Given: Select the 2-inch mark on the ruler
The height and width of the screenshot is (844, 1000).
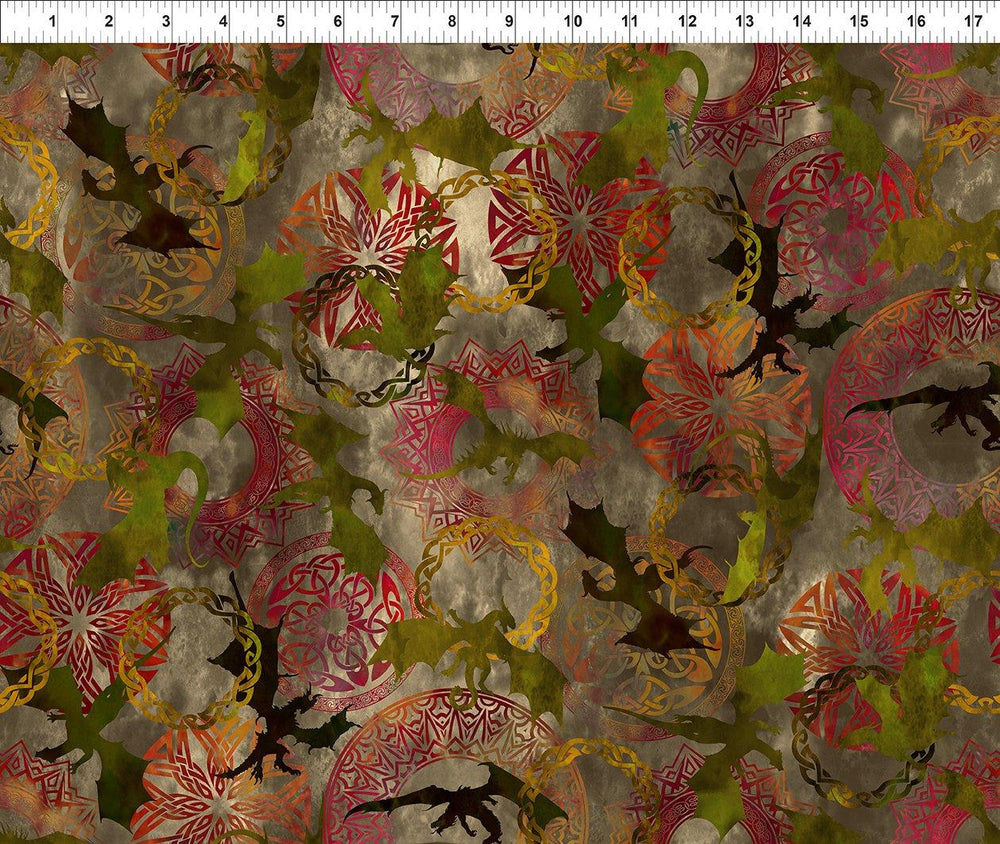Looking at the screenshot, I should click(108, 20).
